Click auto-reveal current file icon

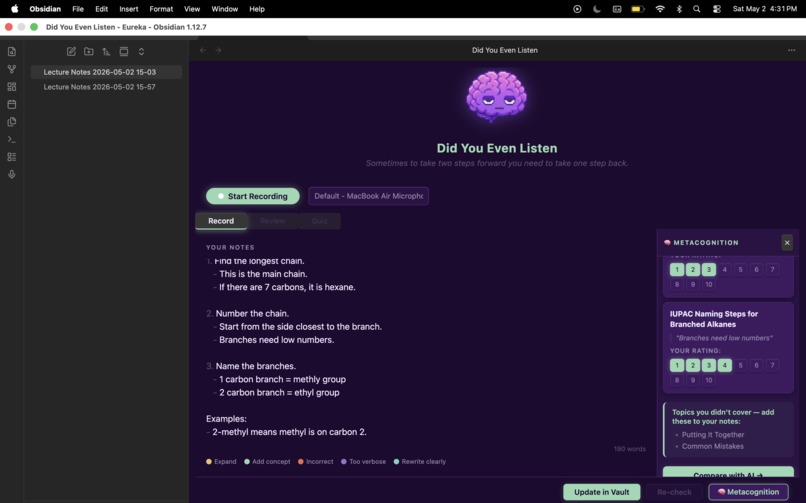[x=124, y=51]
